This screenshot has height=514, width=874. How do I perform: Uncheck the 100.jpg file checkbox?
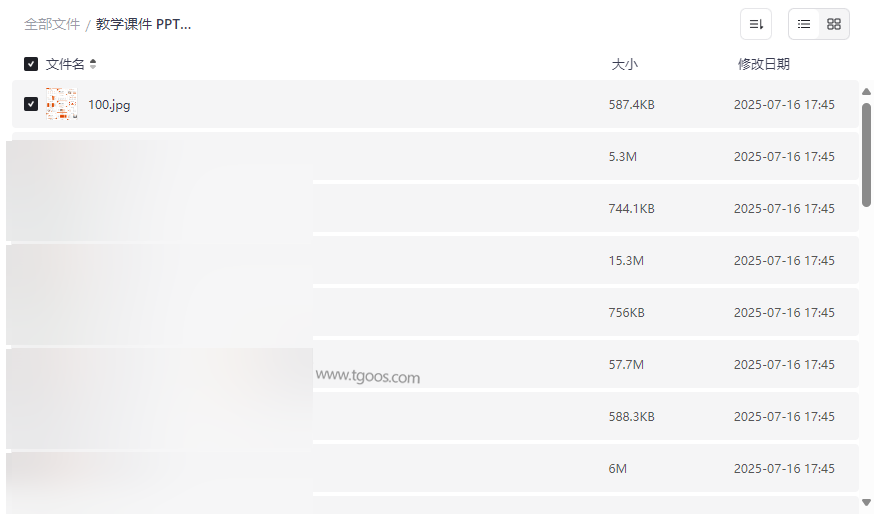(31, 104)
